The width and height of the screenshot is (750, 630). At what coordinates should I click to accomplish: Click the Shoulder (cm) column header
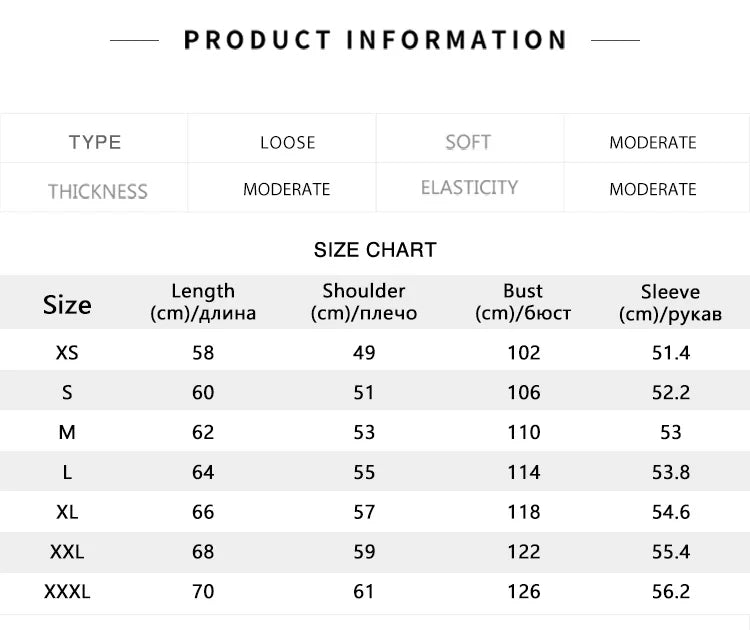tap(364, 302)
